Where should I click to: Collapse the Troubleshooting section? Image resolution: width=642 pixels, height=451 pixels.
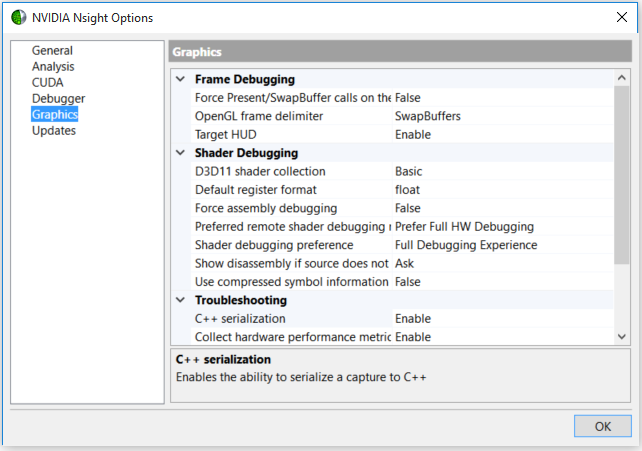[180, 300]
